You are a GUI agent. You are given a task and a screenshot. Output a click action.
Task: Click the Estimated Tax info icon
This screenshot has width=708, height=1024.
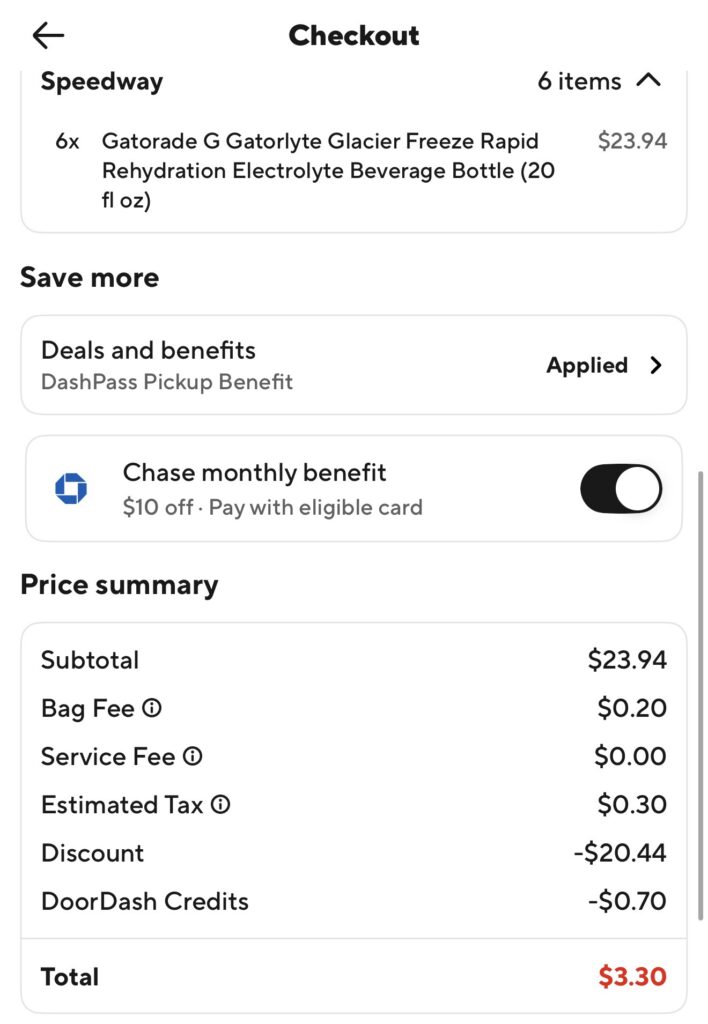tap(221, 804)
